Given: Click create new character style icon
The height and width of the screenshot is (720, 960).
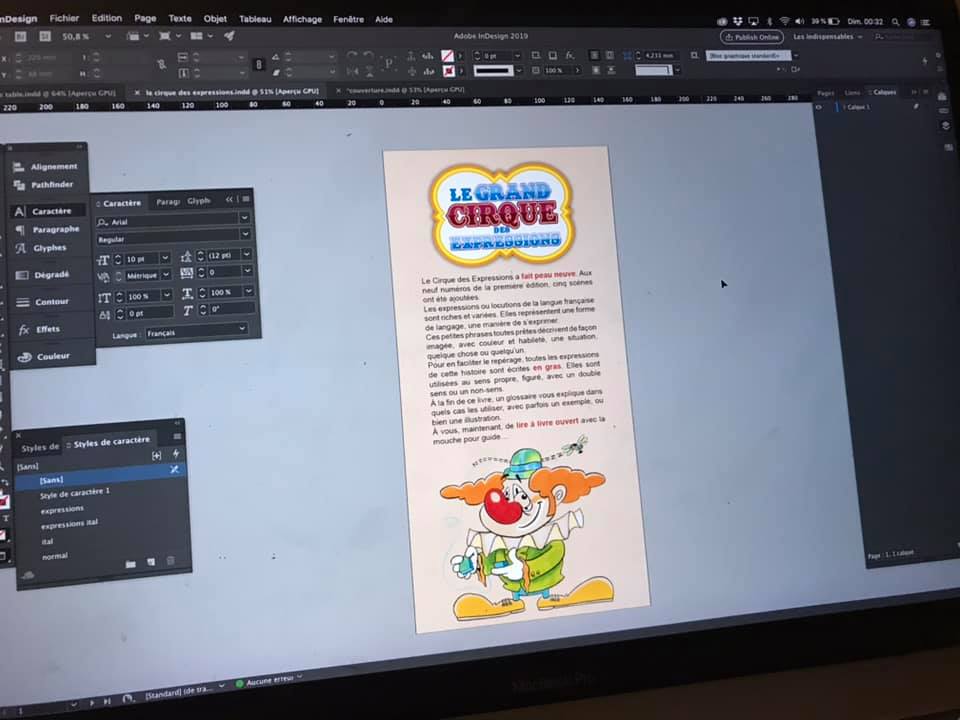Looking at the screenshot, I should [x=151, y=562].
